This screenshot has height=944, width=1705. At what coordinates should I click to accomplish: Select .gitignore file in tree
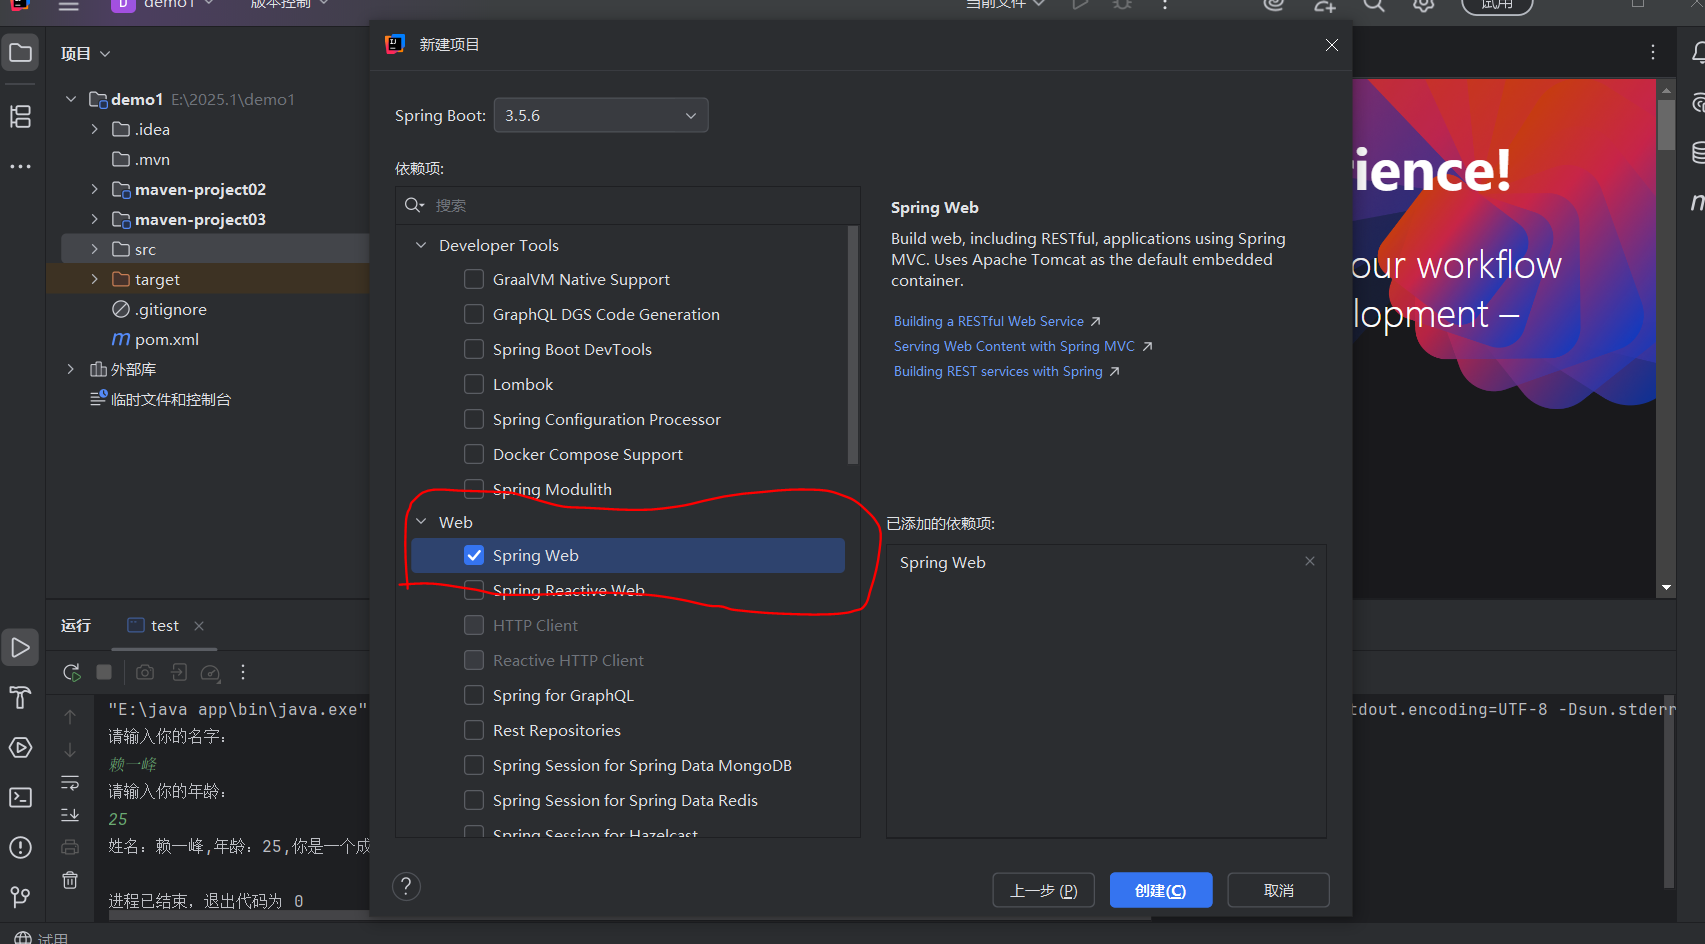click(160, 309)
